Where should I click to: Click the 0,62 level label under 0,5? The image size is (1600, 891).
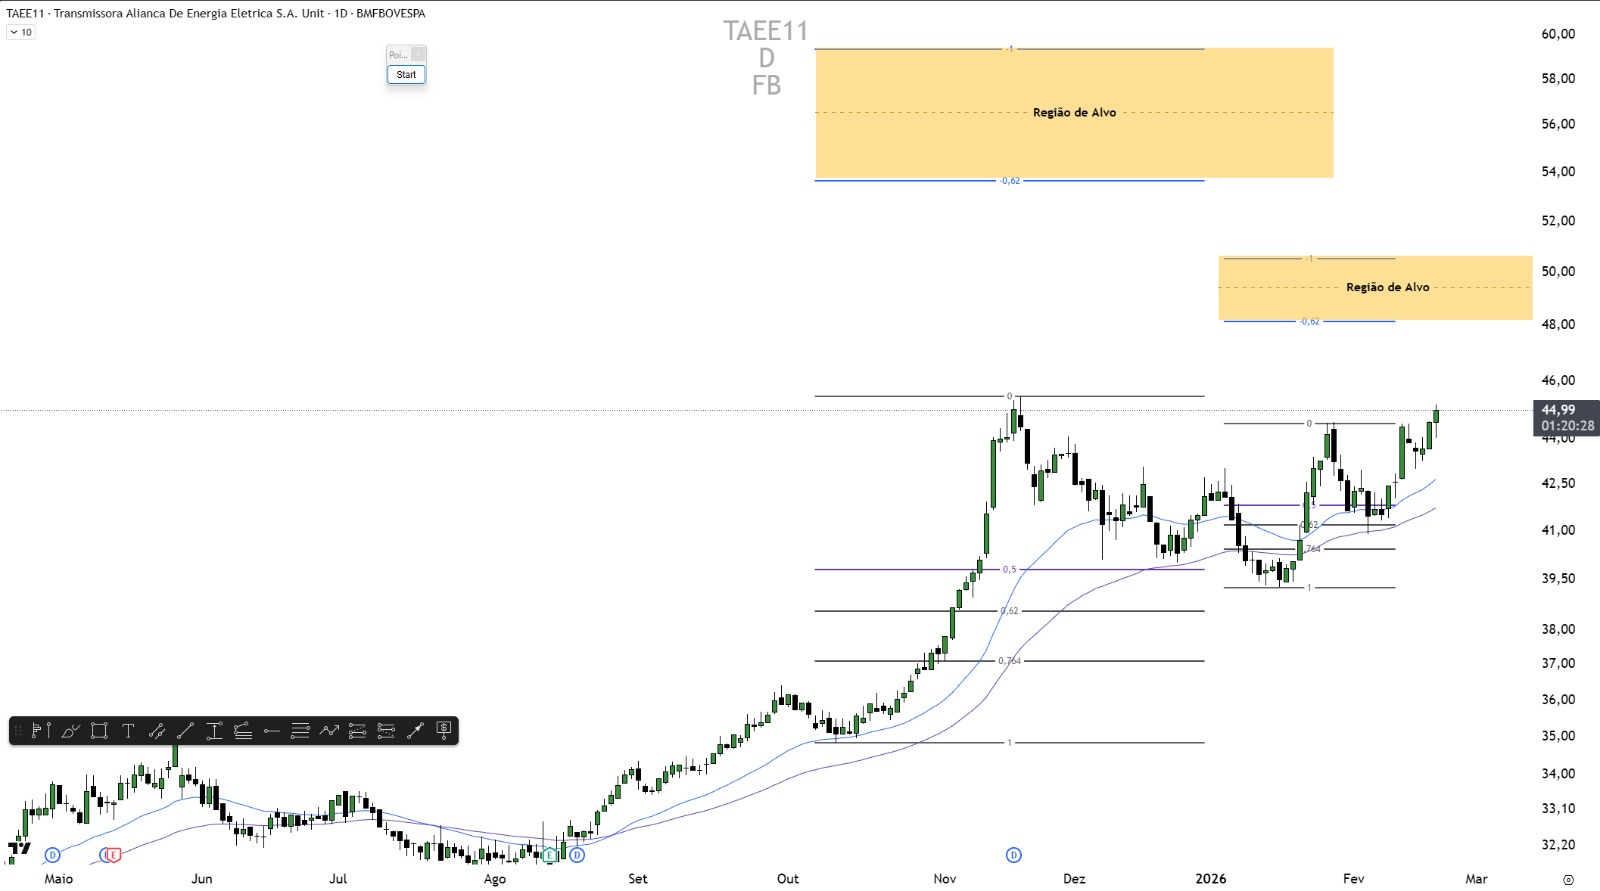click(1010, 611)
